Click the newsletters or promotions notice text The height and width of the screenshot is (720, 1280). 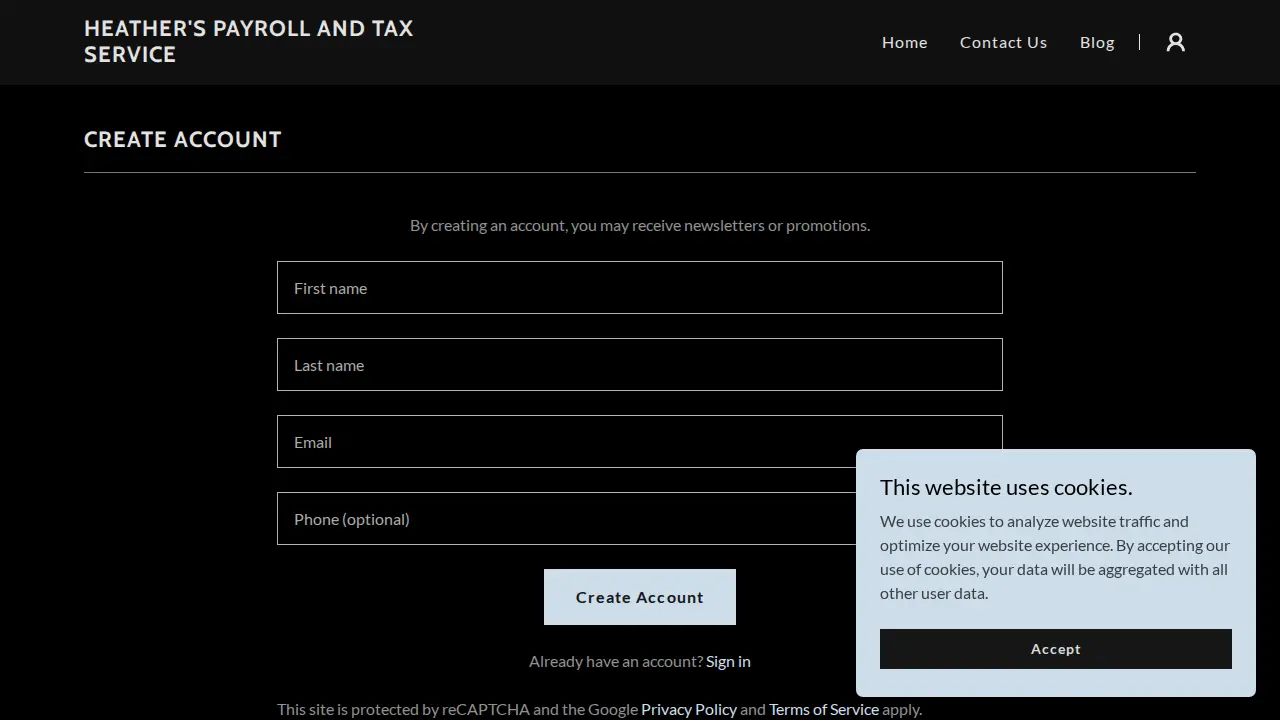click(x=640, y=225)
